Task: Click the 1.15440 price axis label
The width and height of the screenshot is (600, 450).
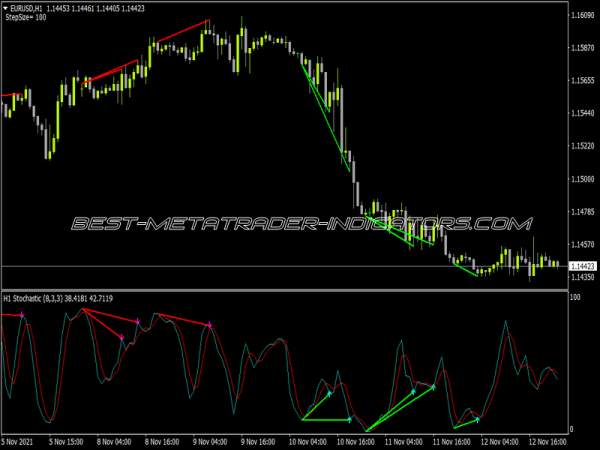Action: click(583, 113)
